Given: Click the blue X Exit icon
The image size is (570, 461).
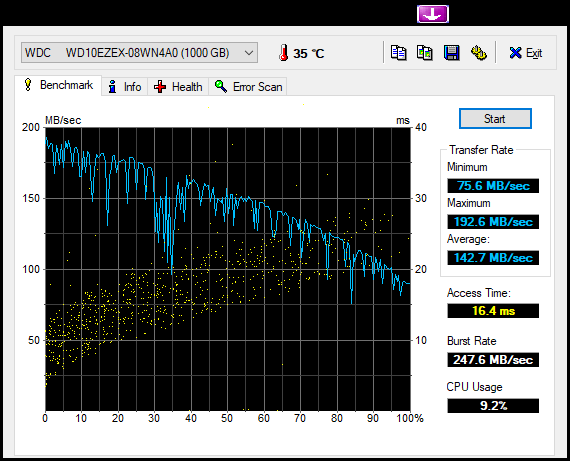Looking at the screenshot, I should pyautogui.click(x=515, y=53).
